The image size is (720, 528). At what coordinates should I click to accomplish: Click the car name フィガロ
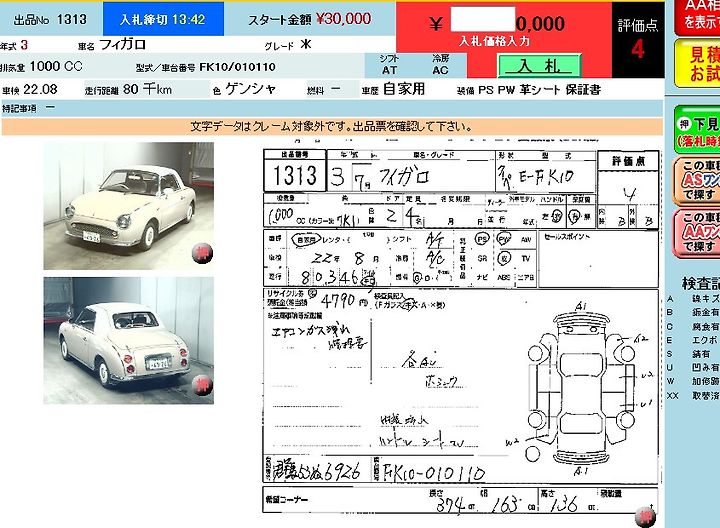(123, 45)
